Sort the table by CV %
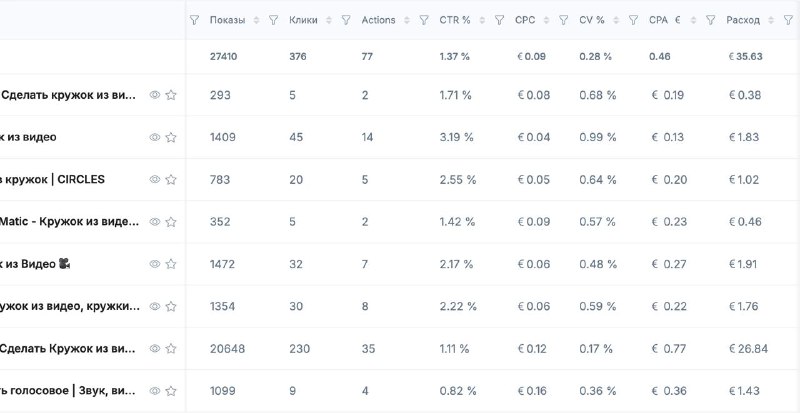The image size is (800, 413). click(616, 20)
